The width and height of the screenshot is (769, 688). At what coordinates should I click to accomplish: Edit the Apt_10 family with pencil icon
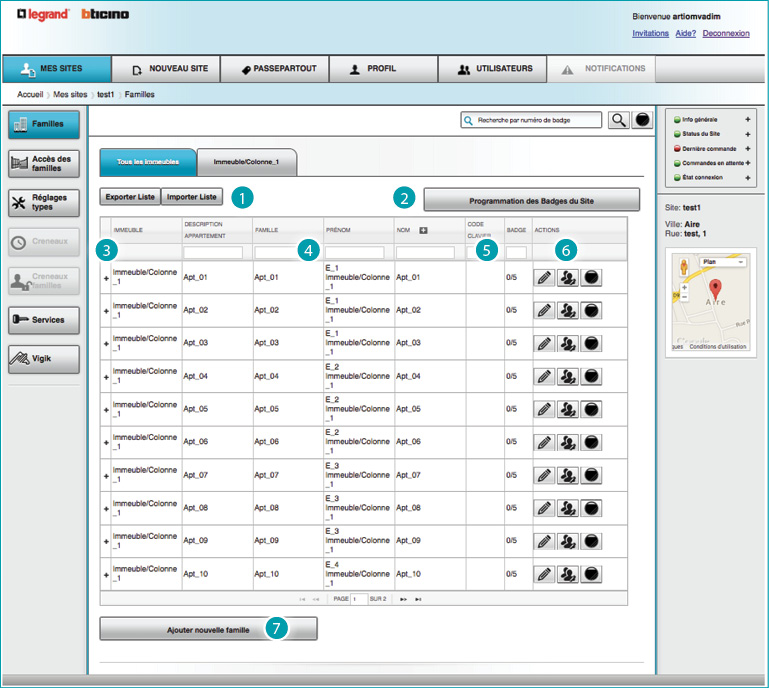click(x=543, y=573)
